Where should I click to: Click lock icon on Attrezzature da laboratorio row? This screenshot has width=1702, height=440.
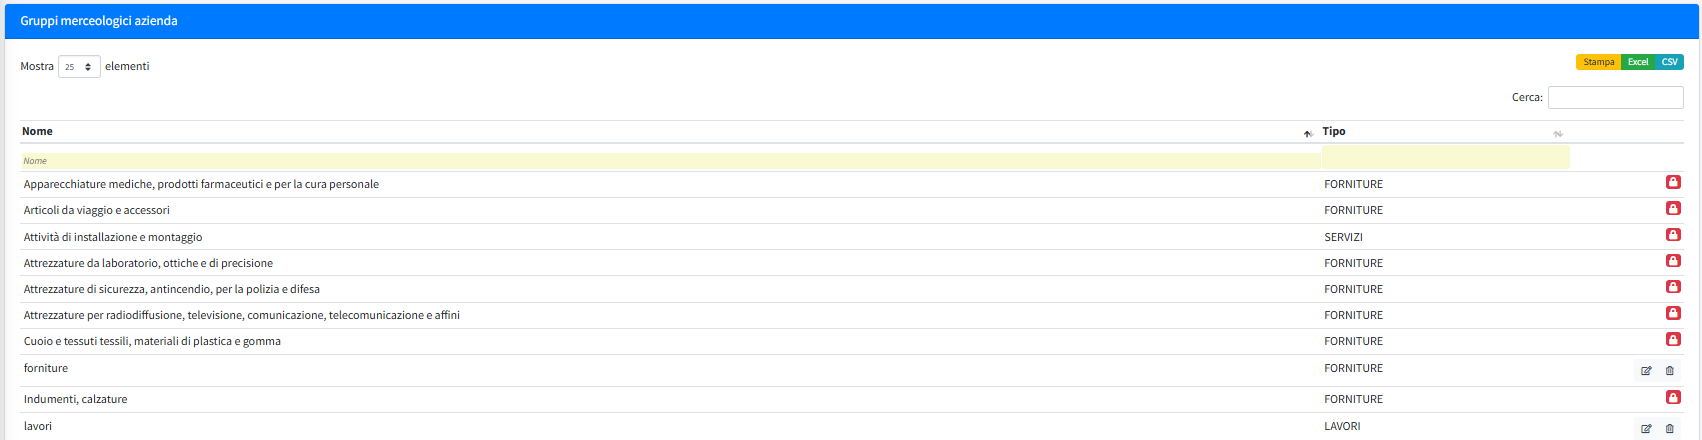click(x=1672, y=261)
